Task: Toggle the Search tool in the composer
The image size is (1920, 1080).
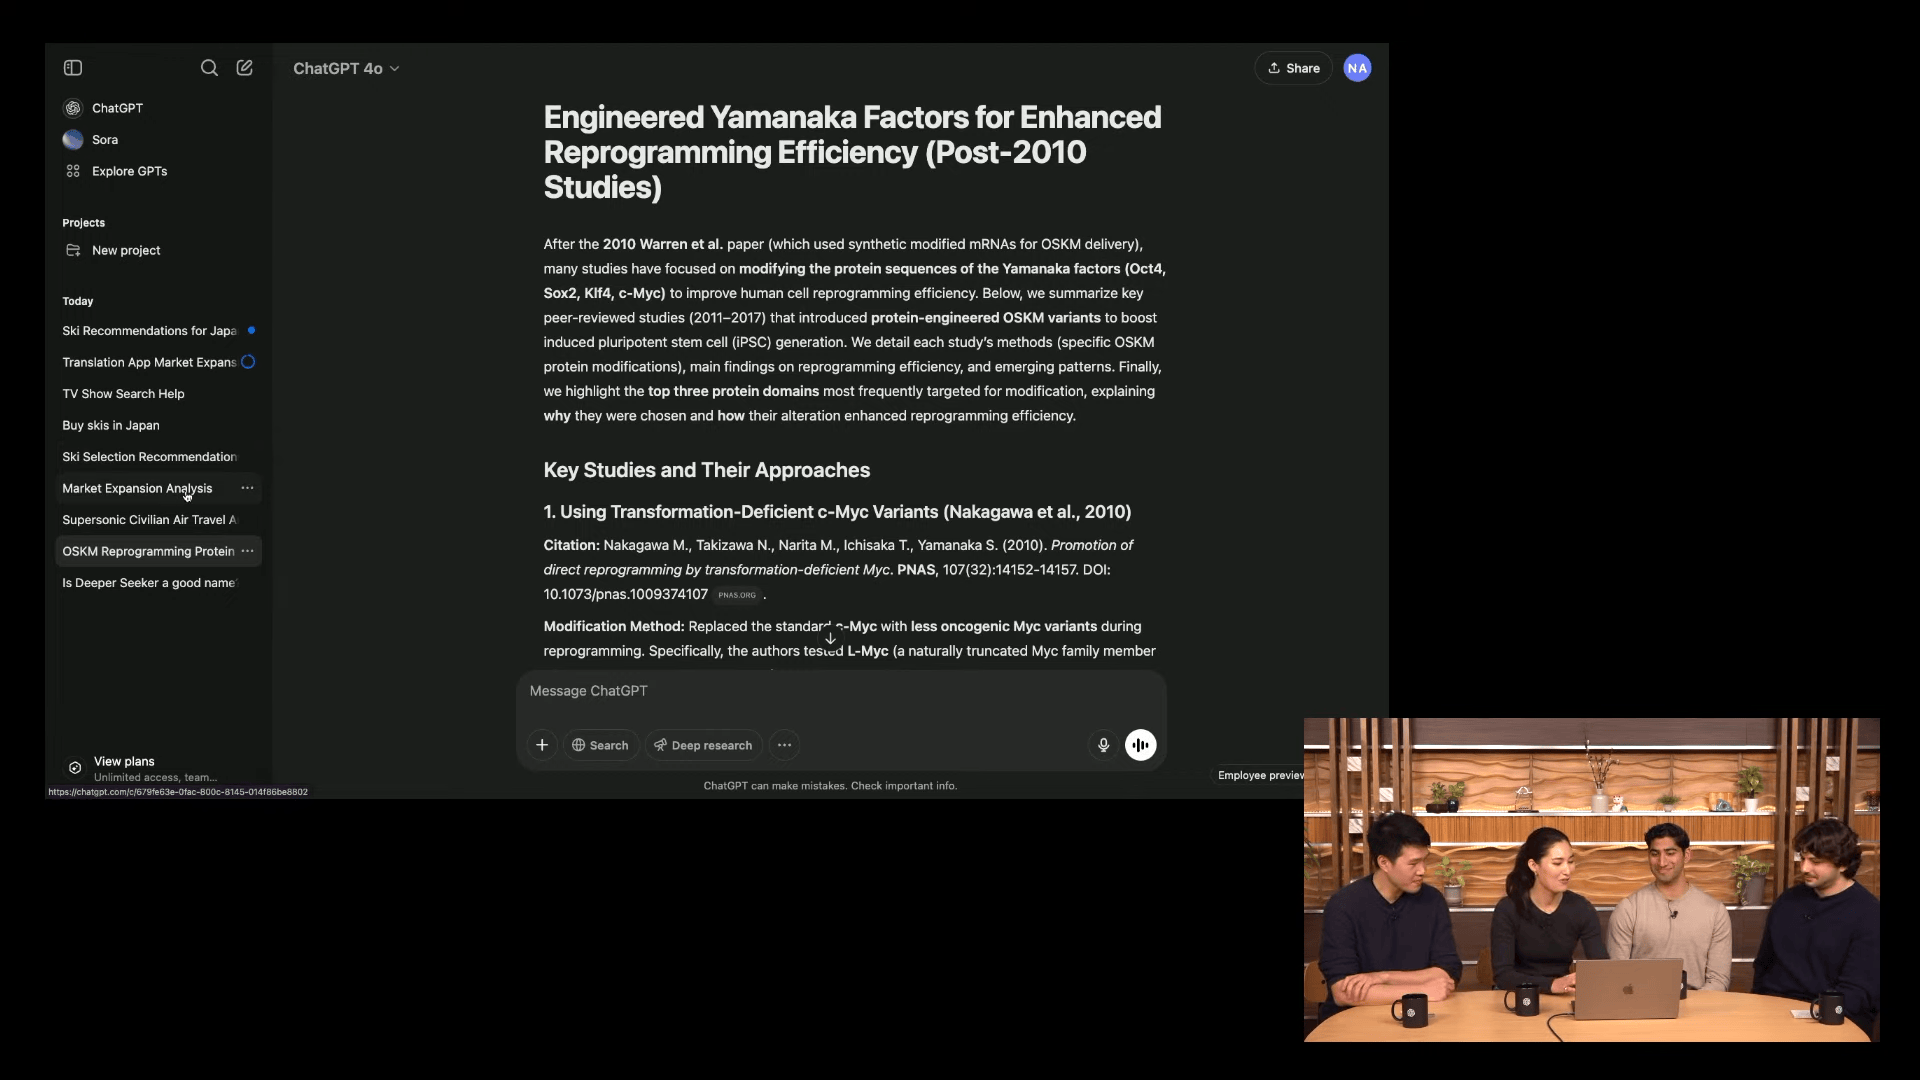Action: 600,745
